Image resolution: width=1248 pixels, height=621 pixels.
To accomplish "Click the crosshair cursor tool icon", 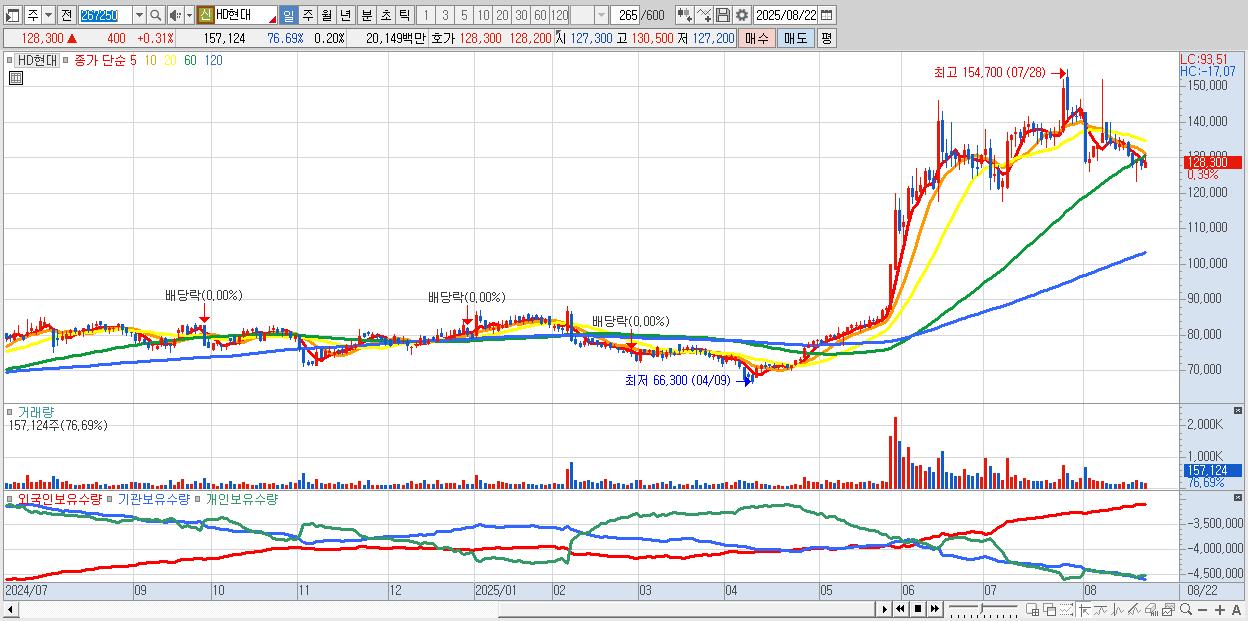I will click(1084, 609).
